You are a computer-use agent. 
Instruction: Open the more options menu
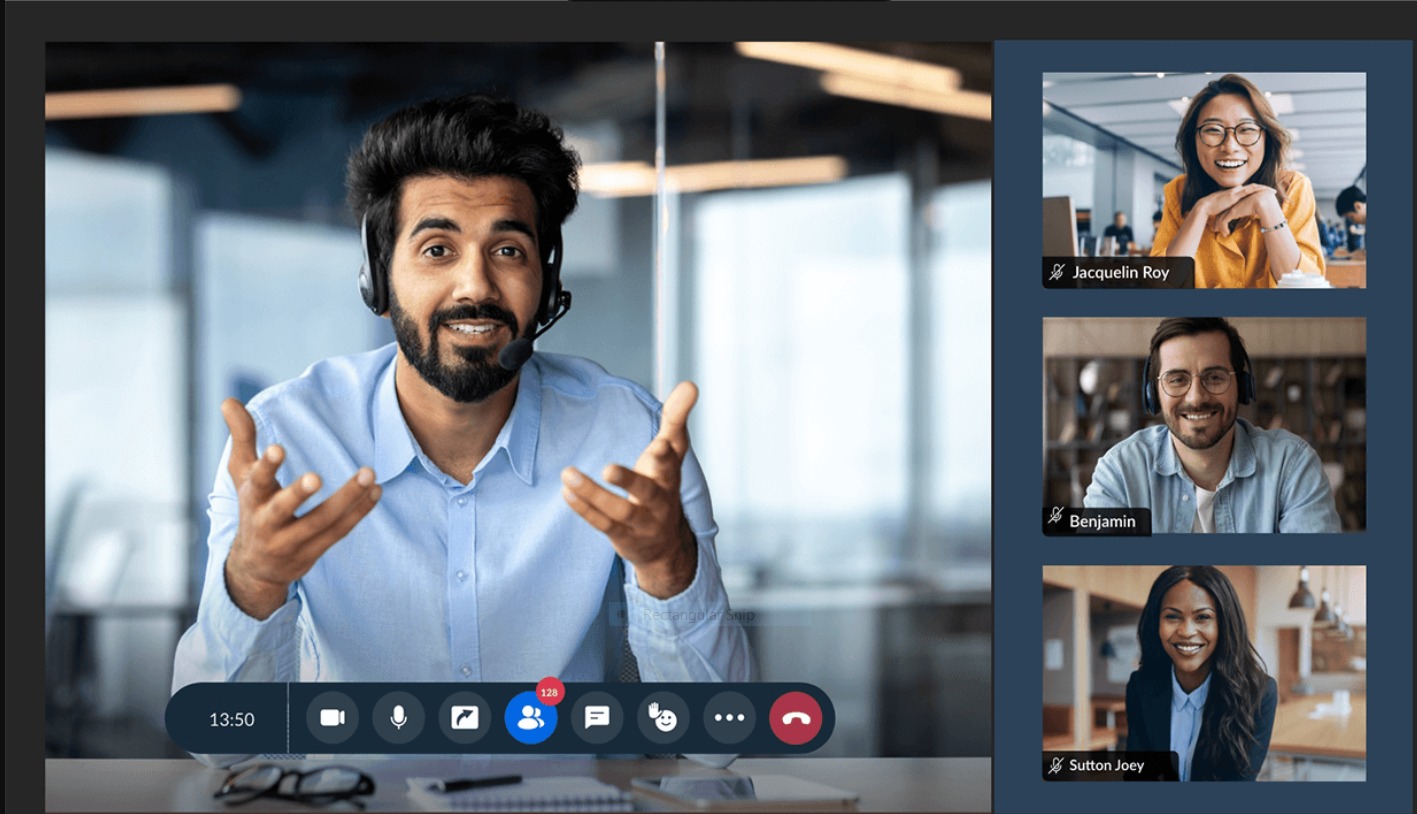point(729,717)
